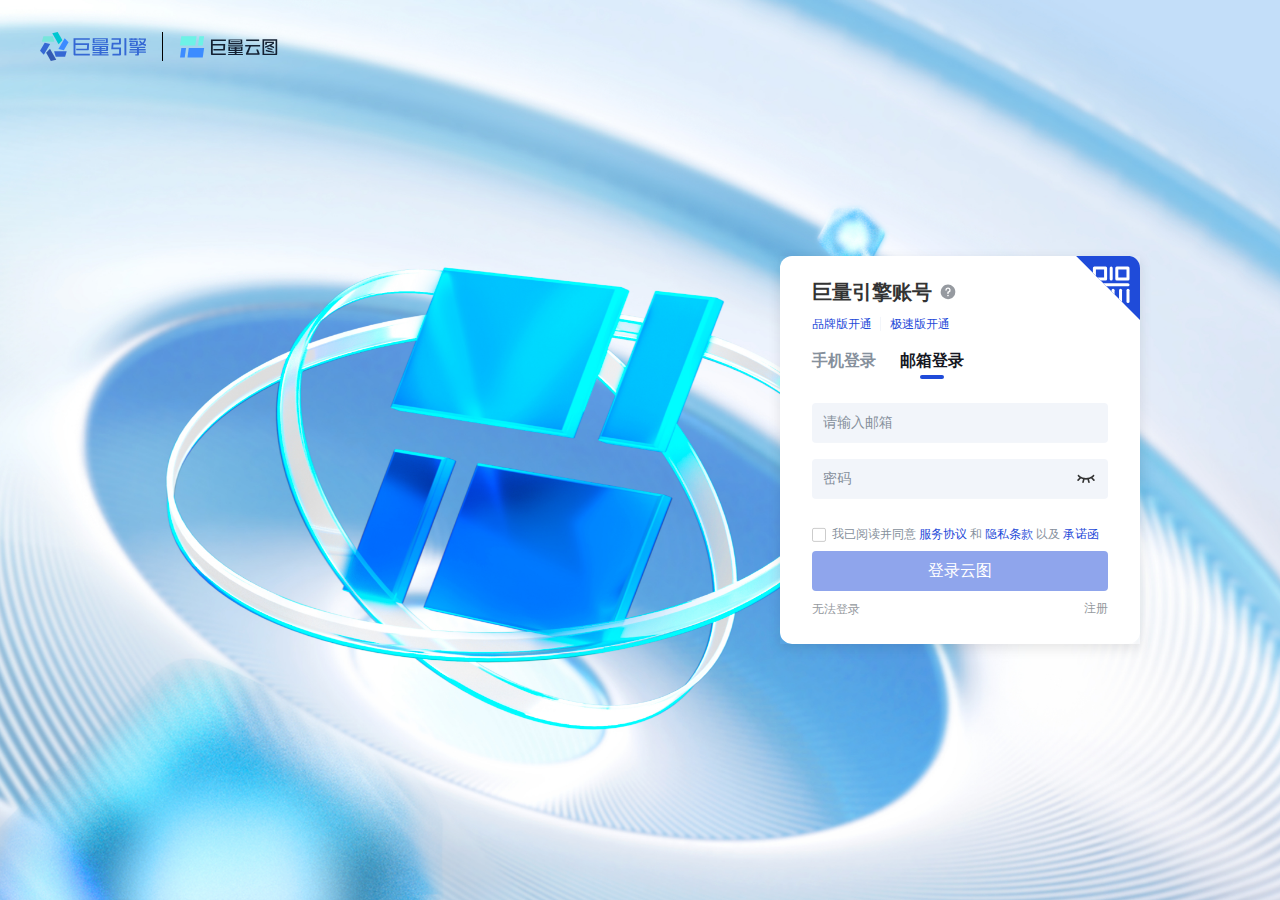Click the 巨量云图 logo
This screenshot has height=900, width=1280.
pyautogui.click(x=228, y=46)
